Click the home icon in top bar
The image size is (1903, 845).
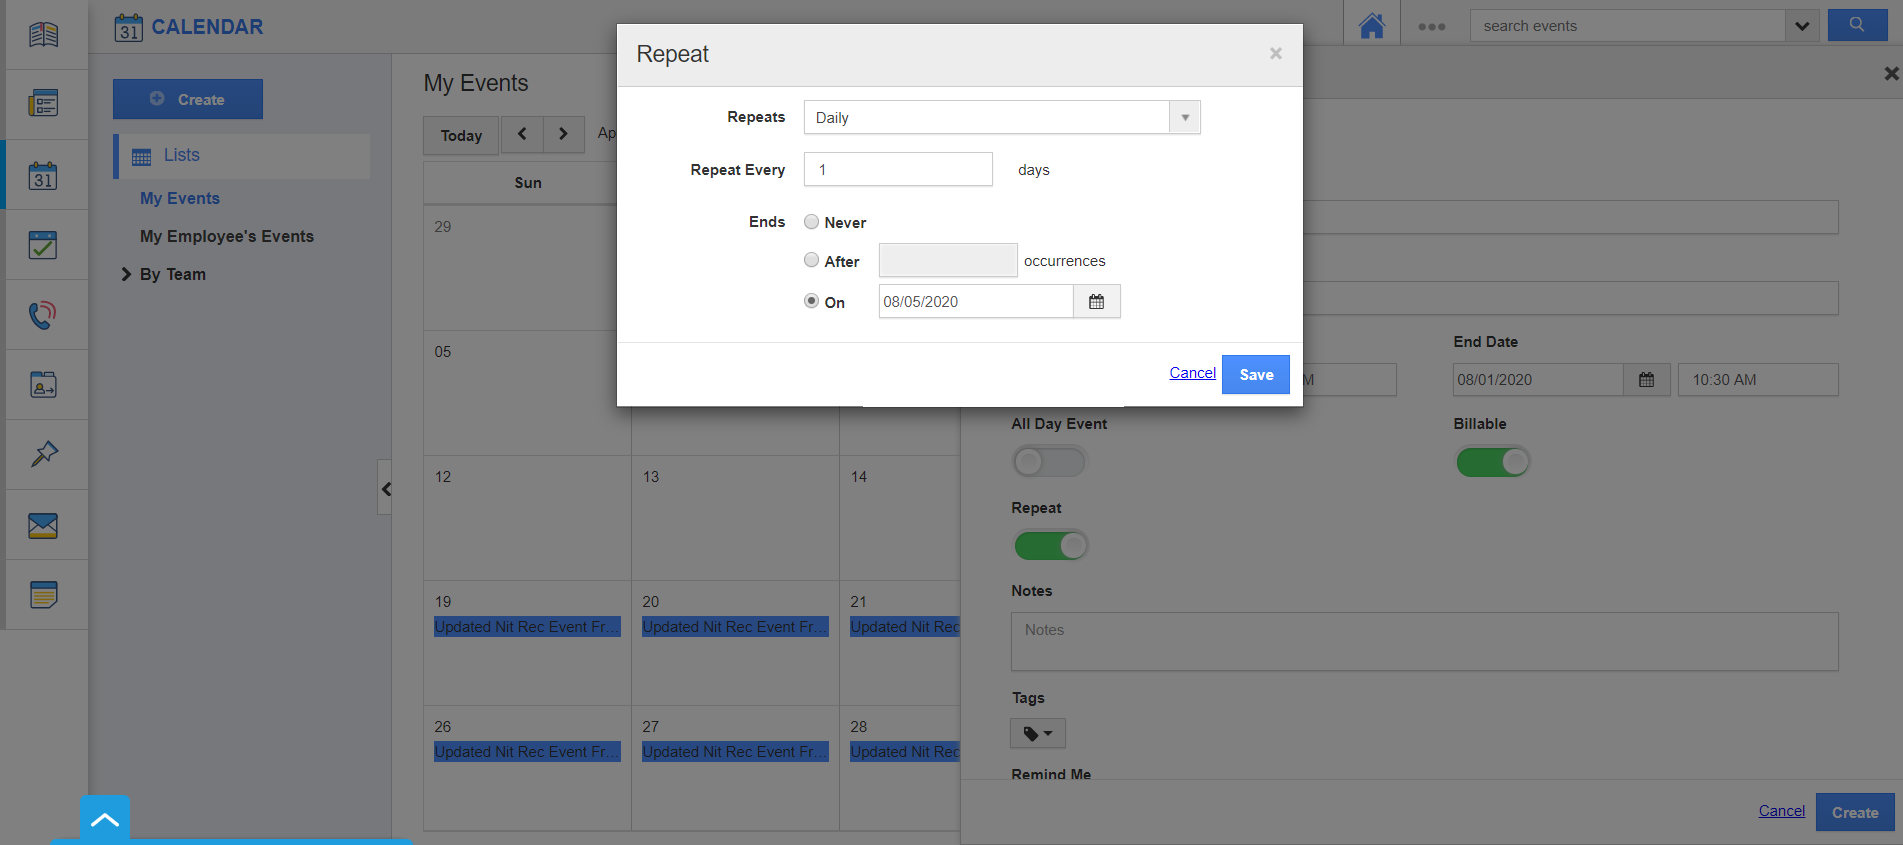click(1371, 26)
